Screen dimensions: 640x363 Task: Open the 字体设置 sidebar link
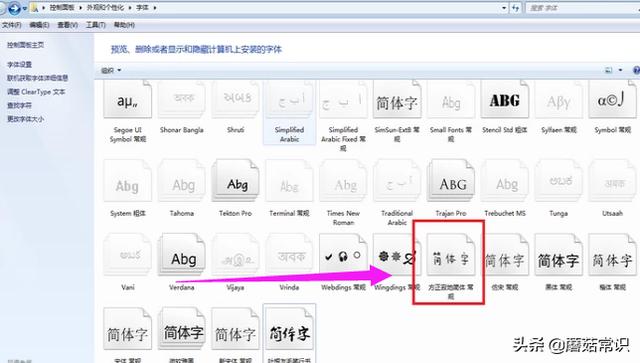pyautogui.click(x=19, y=65)
